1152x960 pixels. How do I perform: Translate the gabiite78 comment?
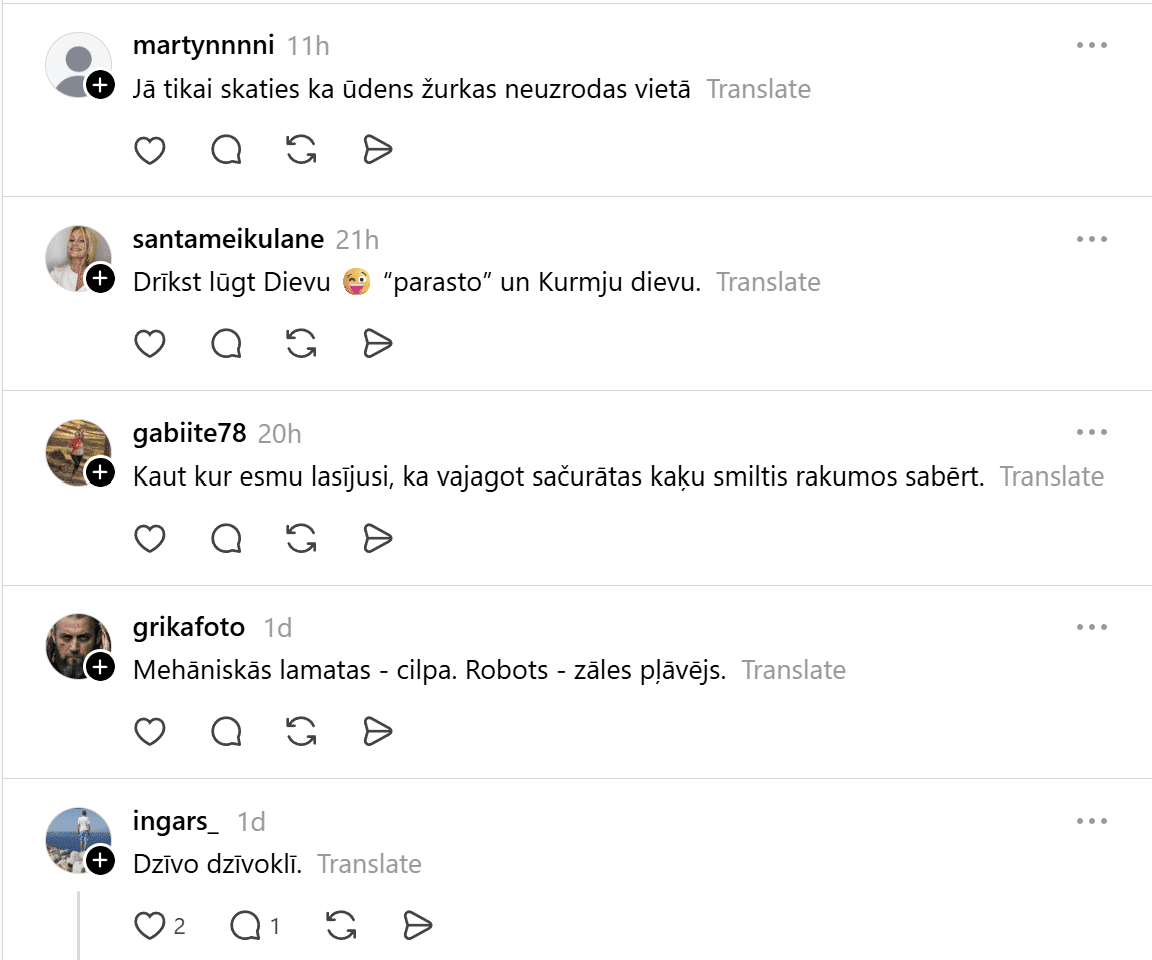tap(1051, 477)
